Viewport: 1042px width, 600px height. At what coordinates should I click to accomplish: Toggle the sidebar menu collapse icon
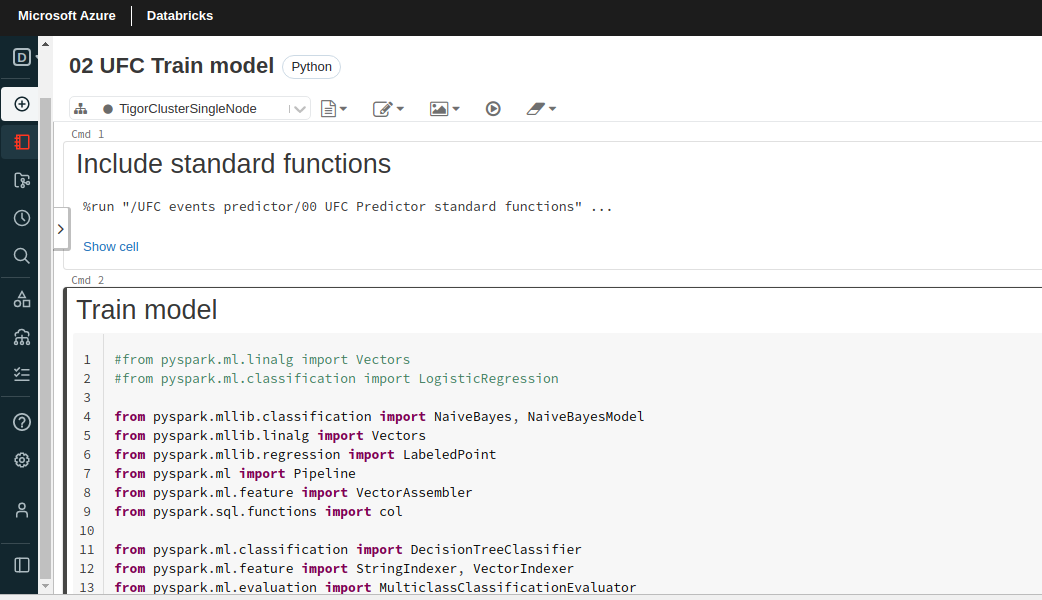(x=22, y=565)
